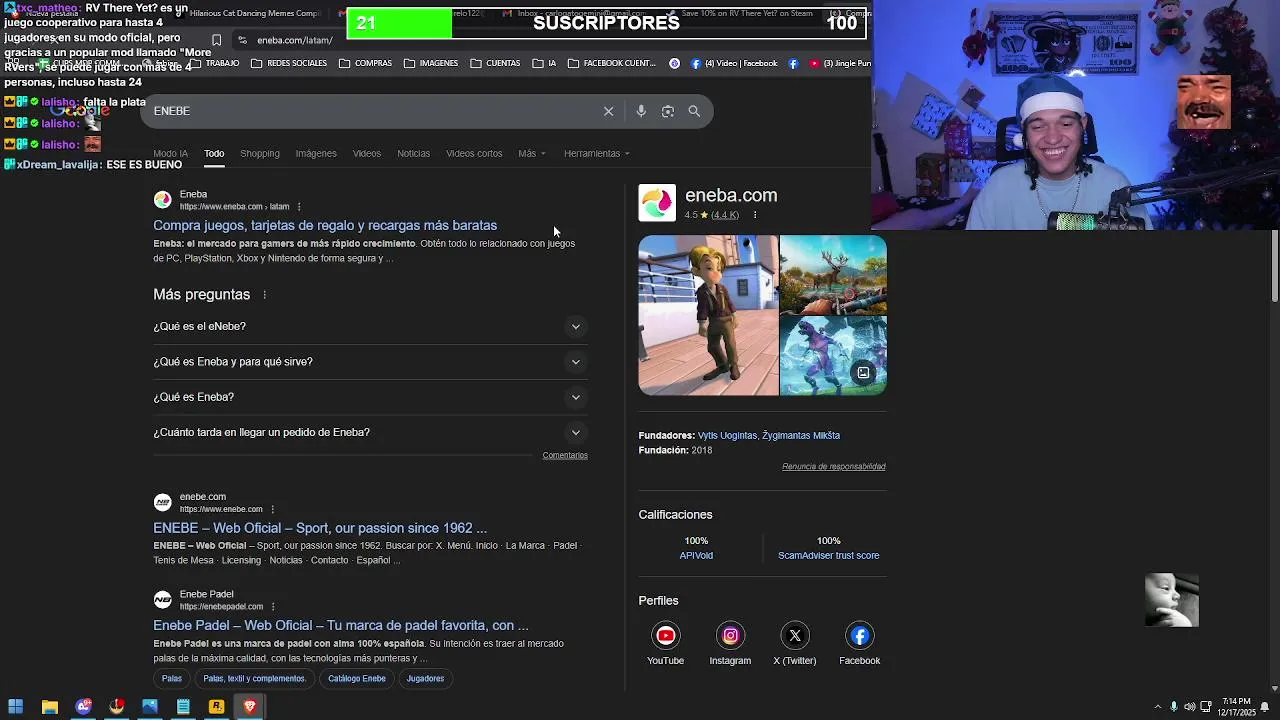The image size is (1280, 720).
Task: Open the APIVoid rating link
Action: (696, 556)
